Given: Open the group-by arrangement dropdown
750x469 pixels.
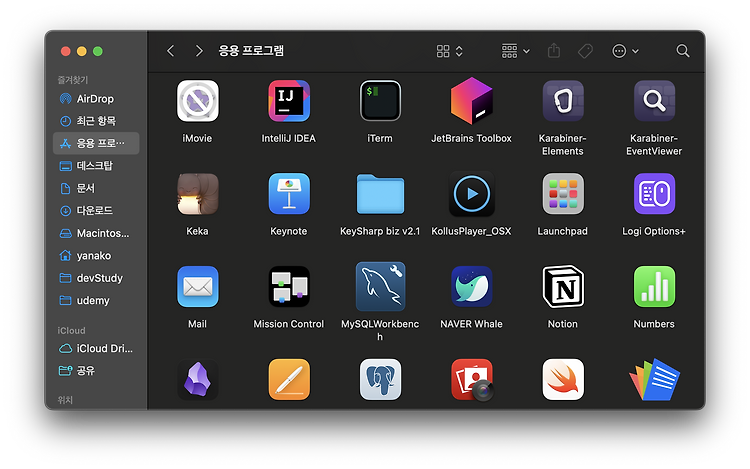Looking at the screenshot, I should click(515, 51).
